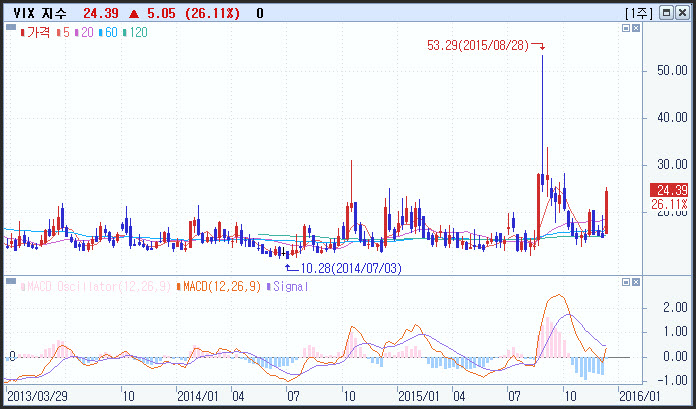
Task: Open the MACD panel menu icon
Action: 11,281
